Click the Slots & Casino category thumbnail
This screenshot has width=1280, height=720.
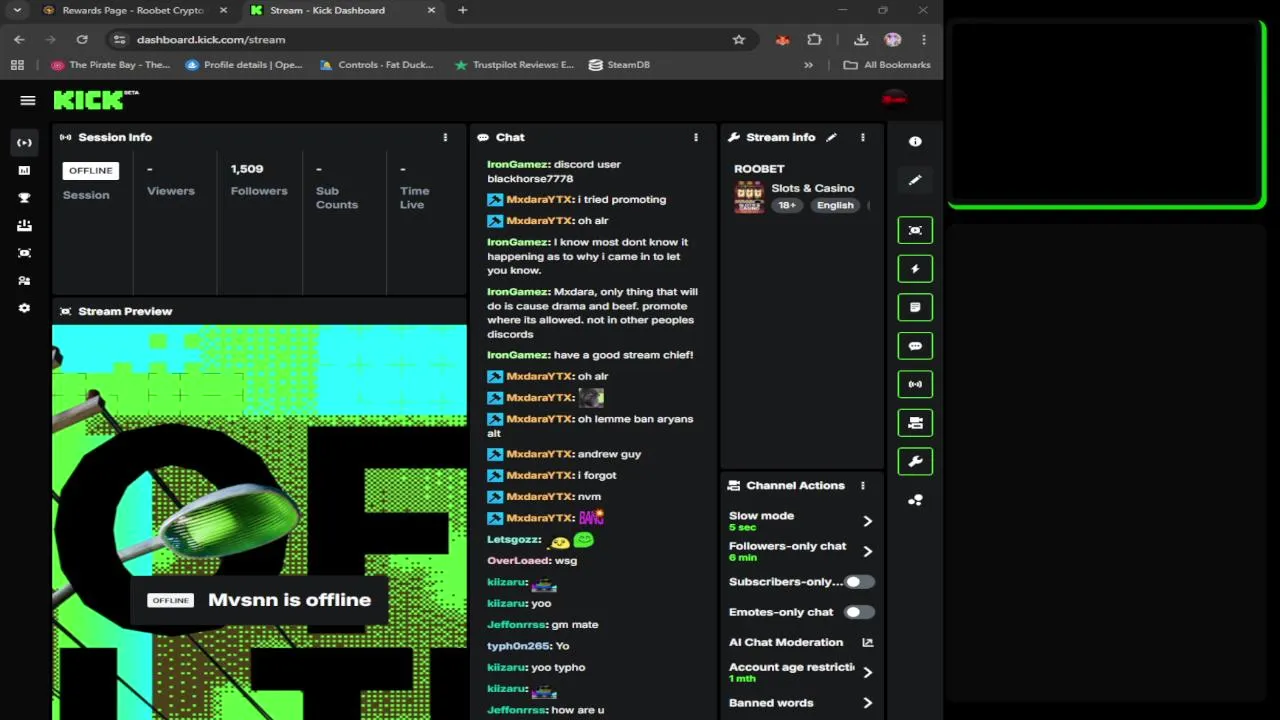(x=749, y=197)
